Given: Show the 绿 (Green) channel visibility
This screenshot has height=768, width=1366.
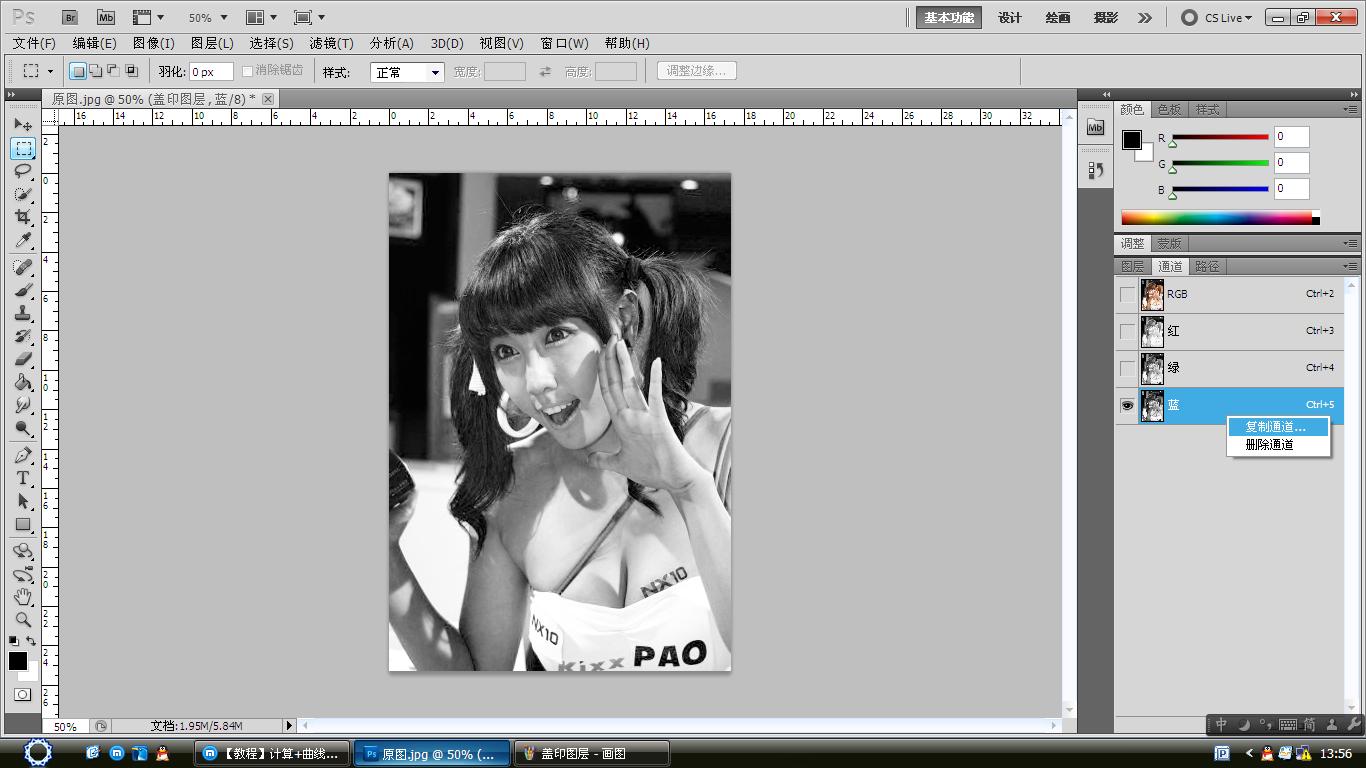Looking at the screenshot, I should click(1127, 368).
